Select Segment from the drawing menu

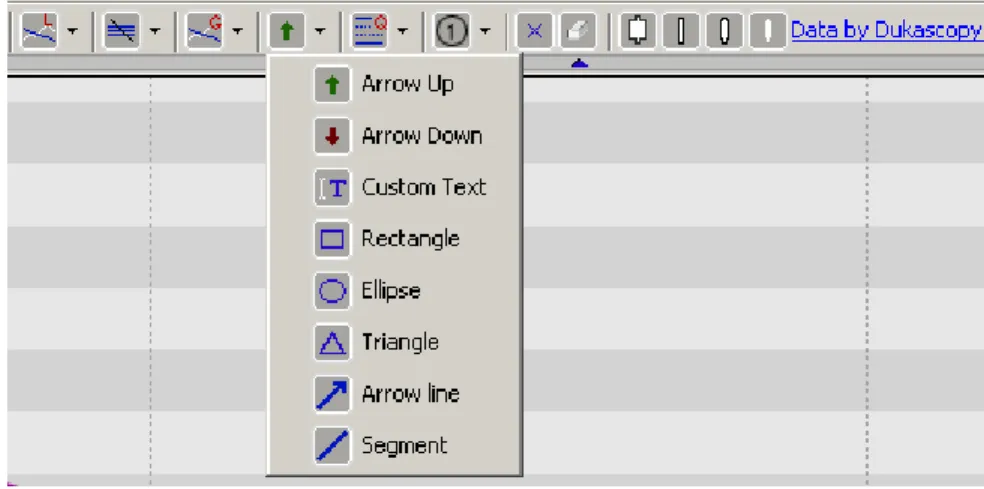(x=394, y=446)
